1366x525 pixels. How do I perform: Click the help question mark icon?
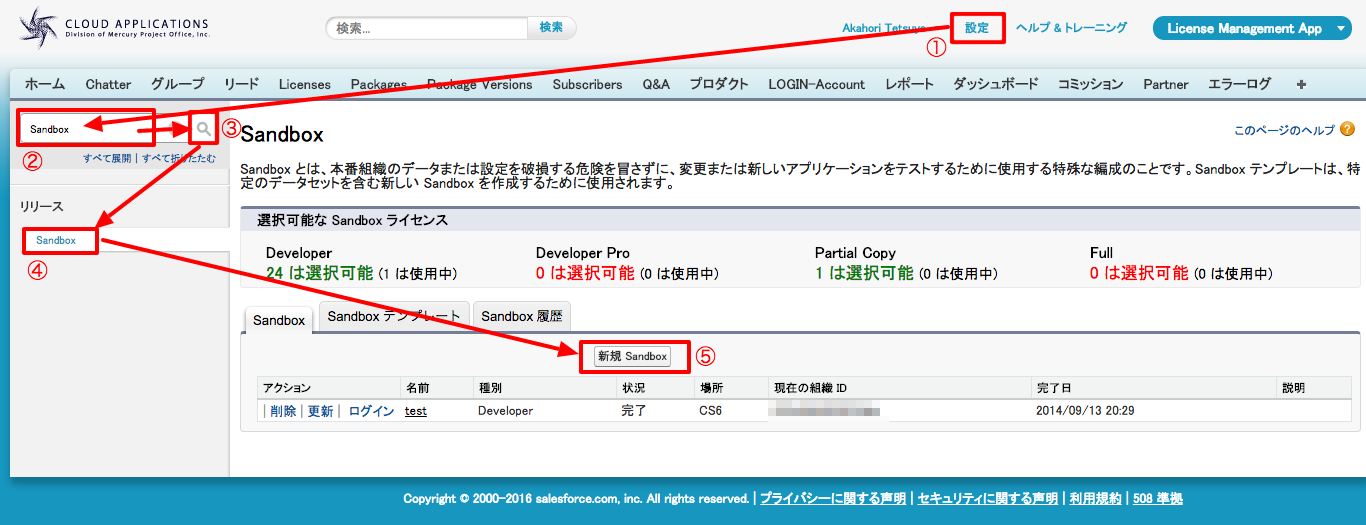tap(1347, 129)
